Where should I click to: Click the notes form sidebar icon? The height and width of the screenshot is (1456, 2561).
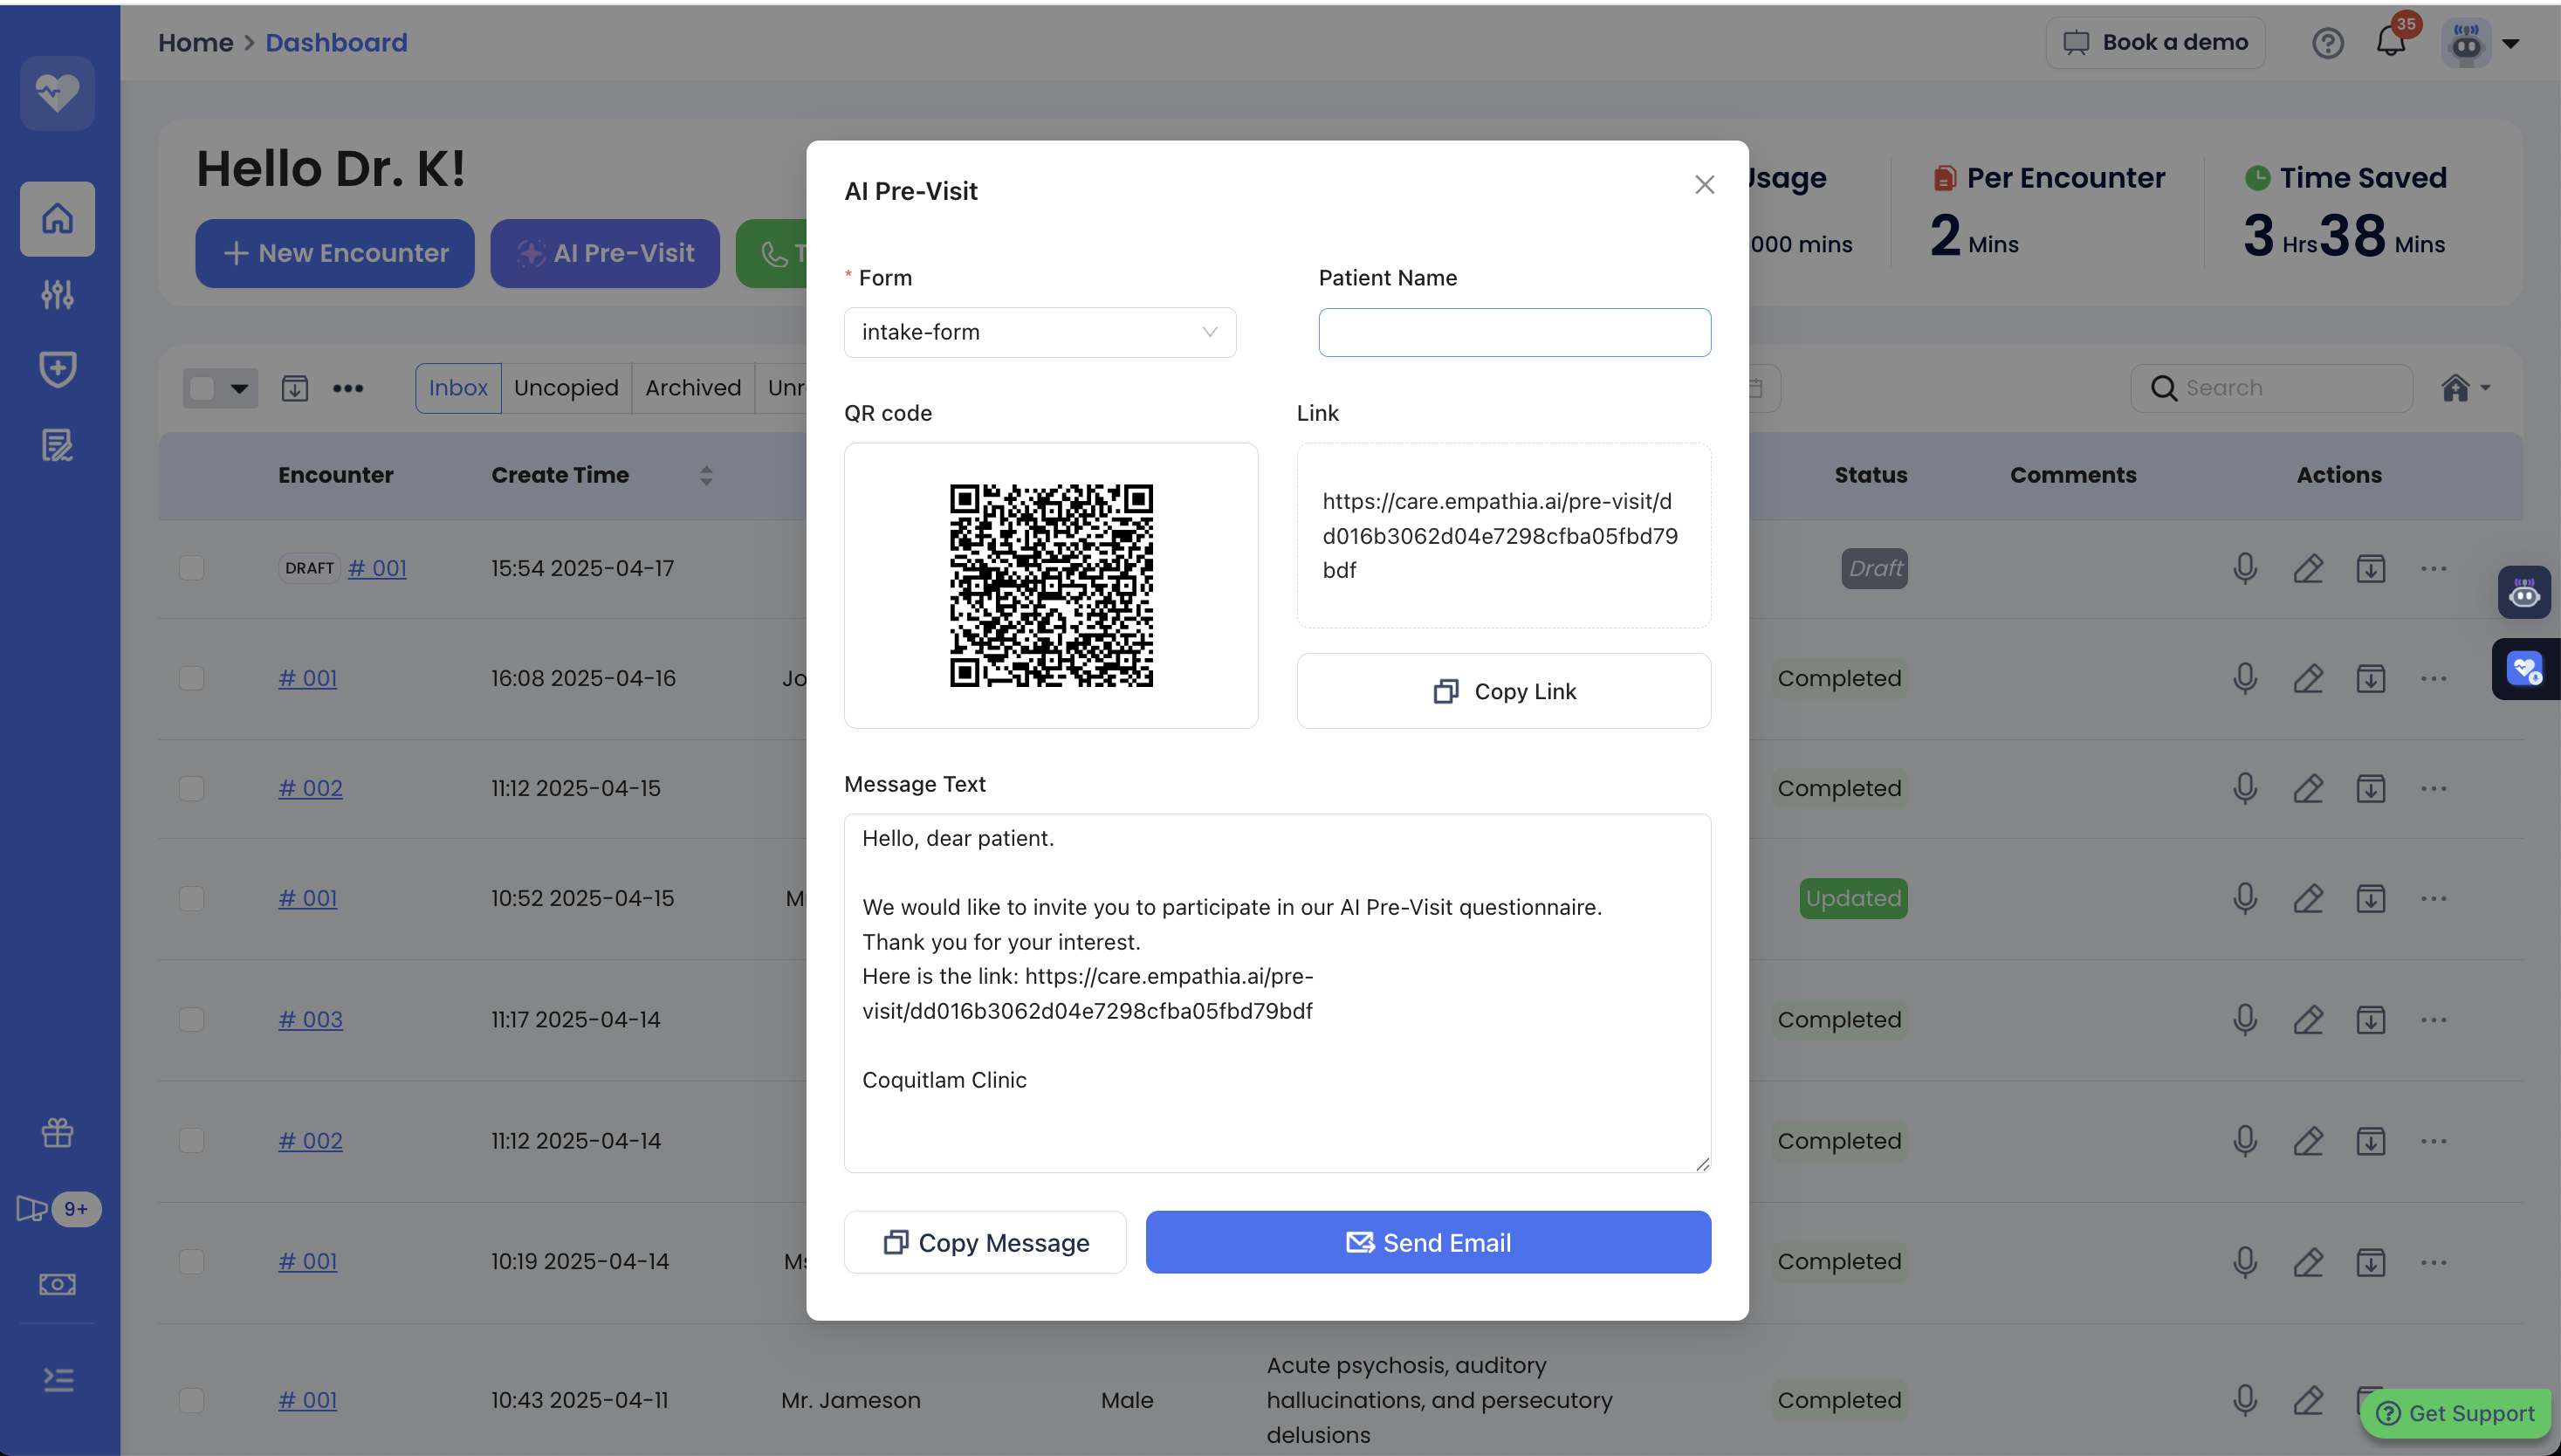57,445
